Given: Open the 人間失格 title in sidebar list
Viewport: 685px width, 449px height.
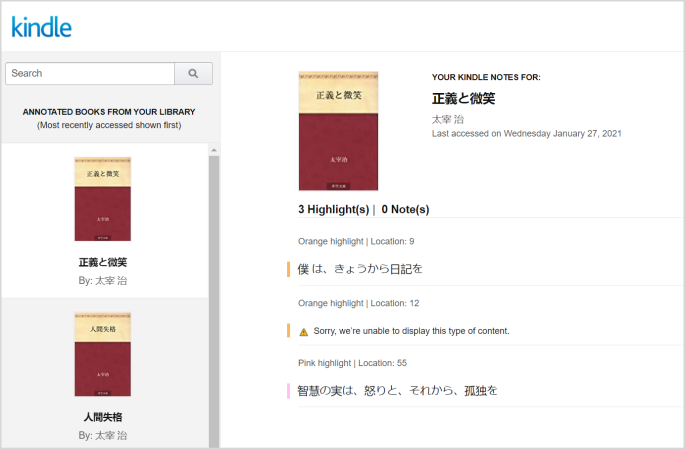Looking at the screenshot, I should click(103, 417).
